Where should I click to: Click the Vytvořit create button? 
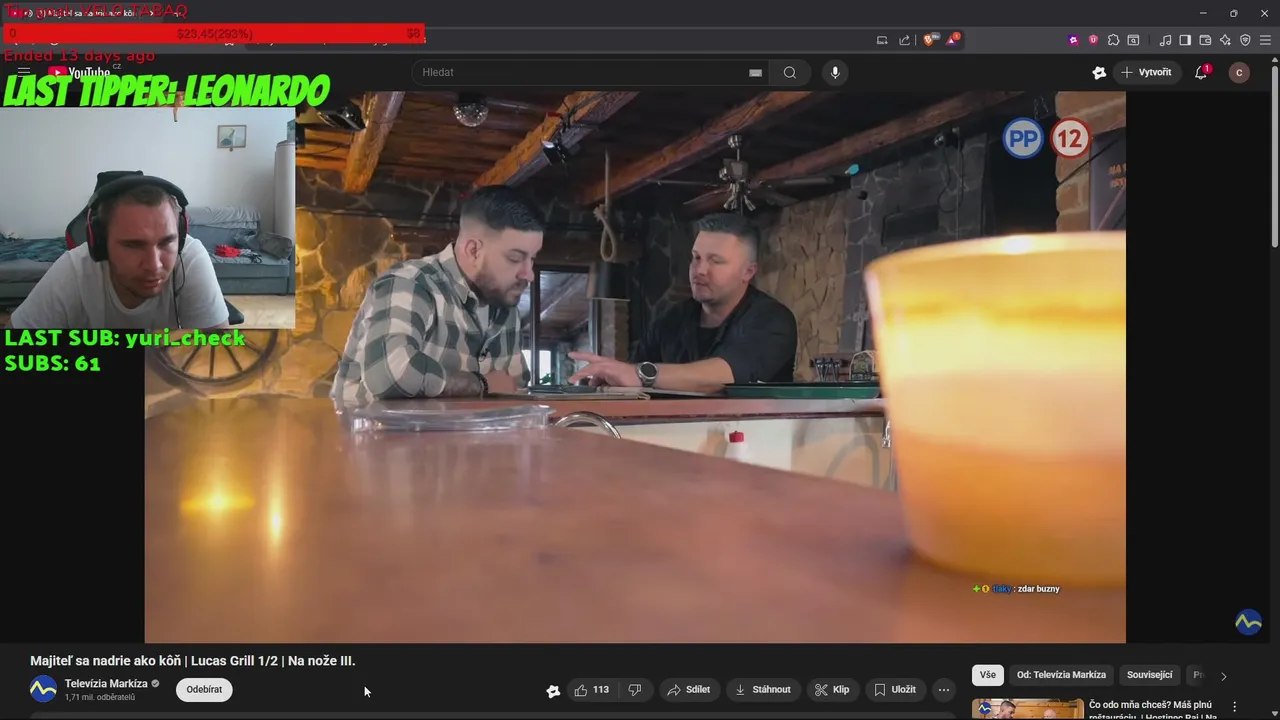[1146, 72]
